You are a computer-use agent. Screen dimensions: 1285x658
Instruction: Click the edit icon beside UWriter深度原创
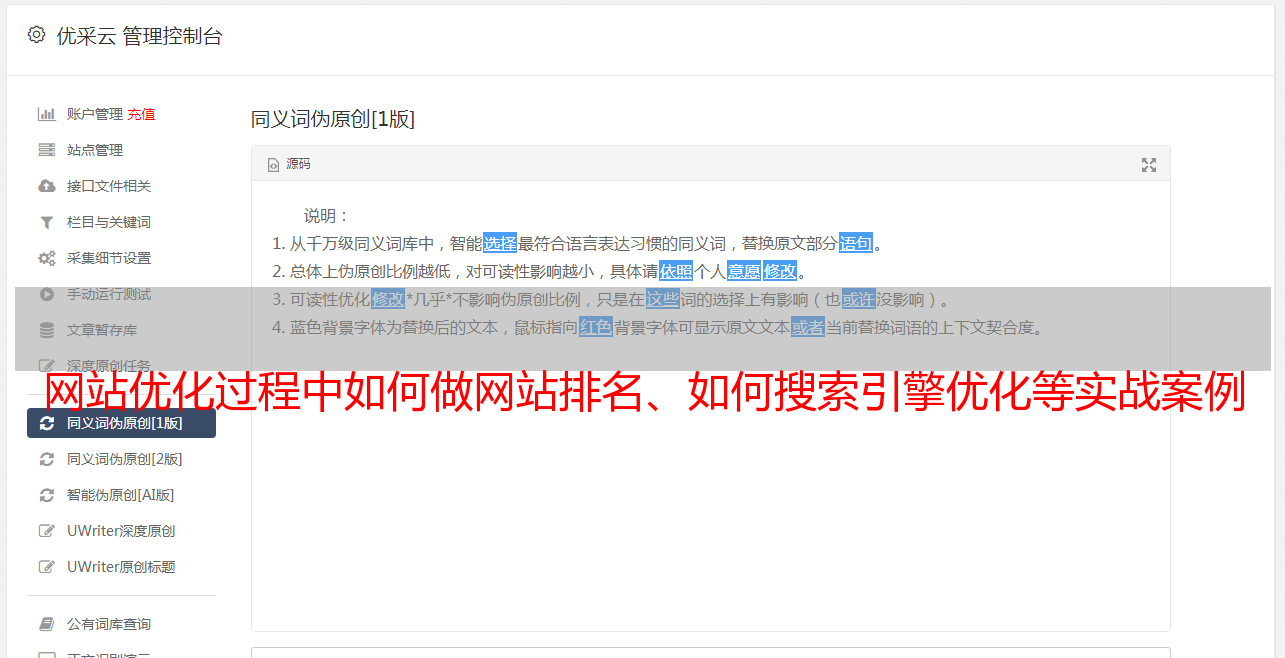pos(46,531)
